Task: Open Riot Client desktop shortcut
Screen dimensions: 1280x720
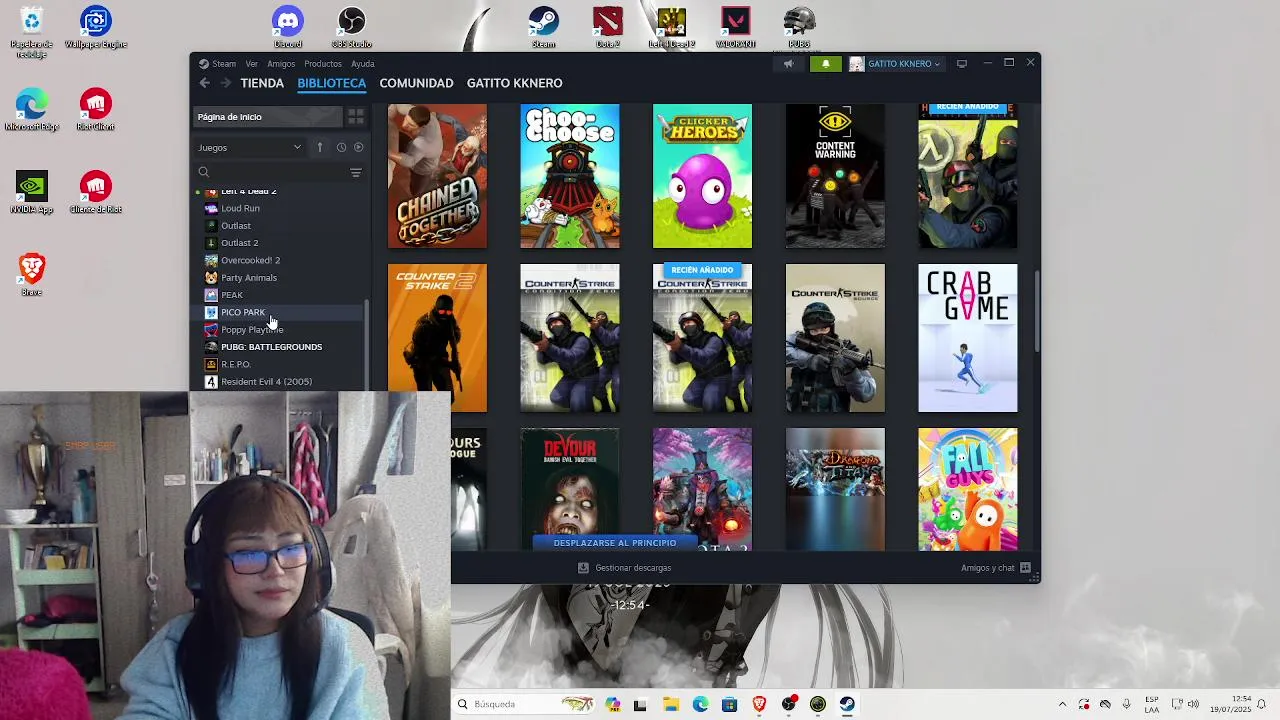Action: pyautogui.click(x=96, y=110)
